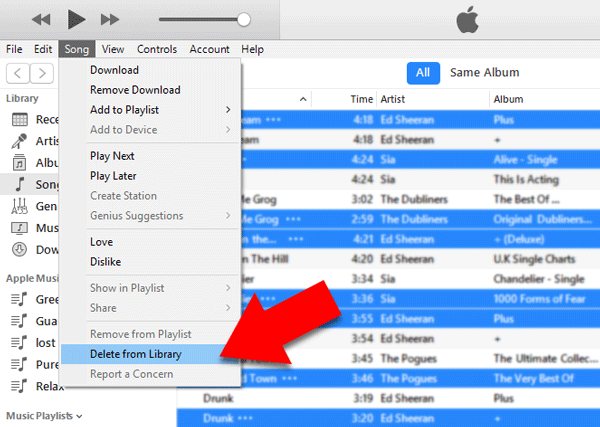Expand the Show in Playlist submenu

[x=150, y=288]
